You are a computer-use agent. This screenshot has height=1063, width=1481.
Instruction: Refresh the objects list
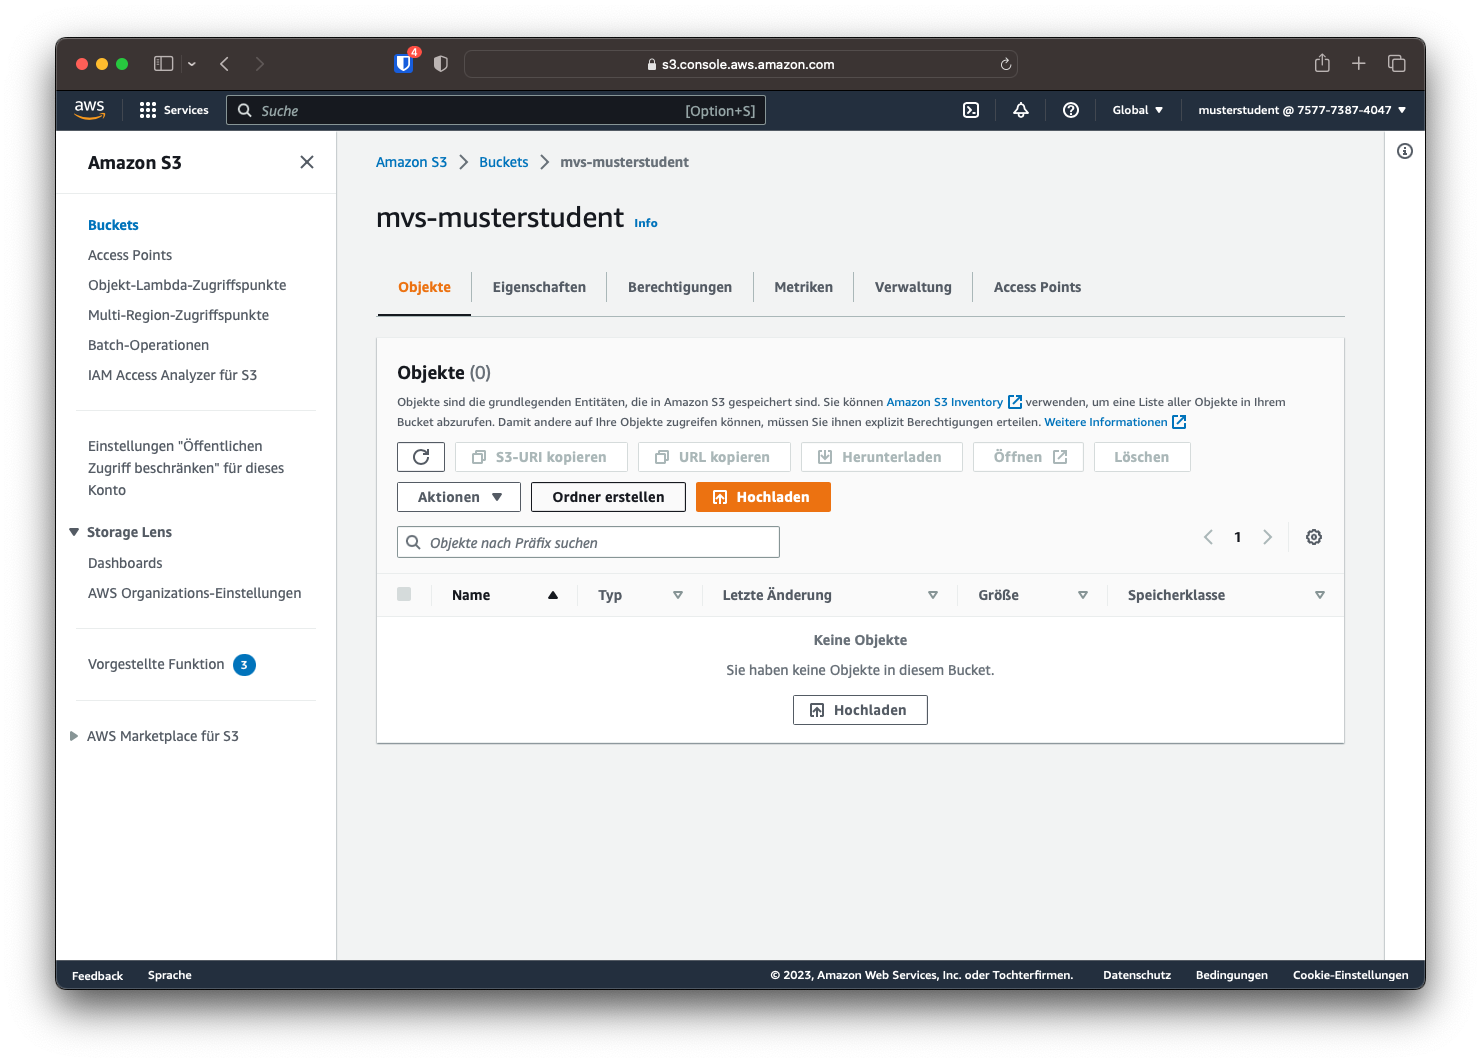[x=421, y=457]
